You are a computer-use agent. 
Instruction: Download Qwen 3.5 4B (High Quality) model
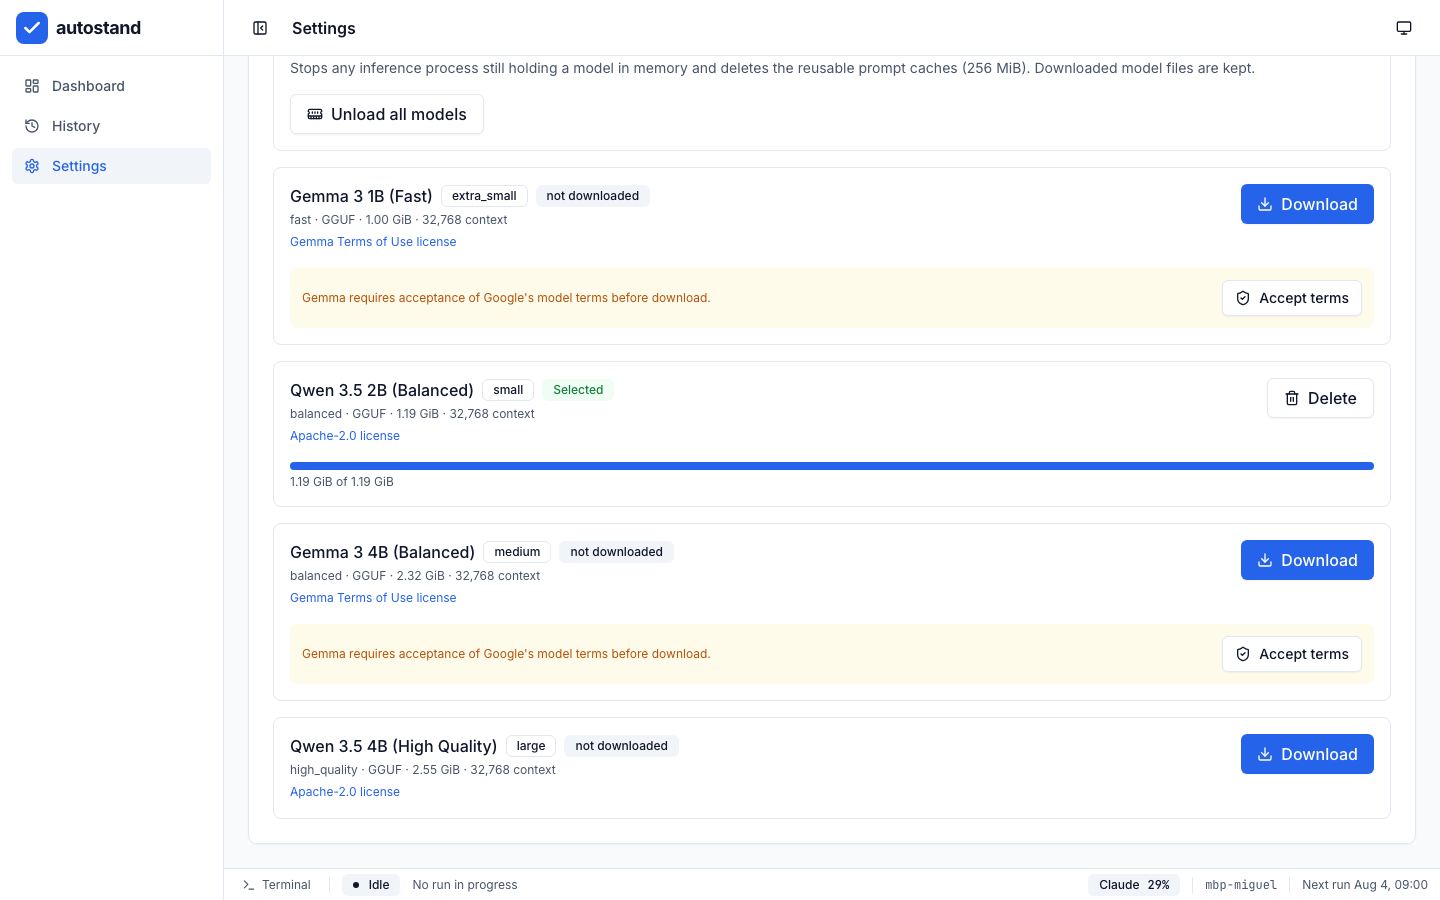coord(1307,754)
